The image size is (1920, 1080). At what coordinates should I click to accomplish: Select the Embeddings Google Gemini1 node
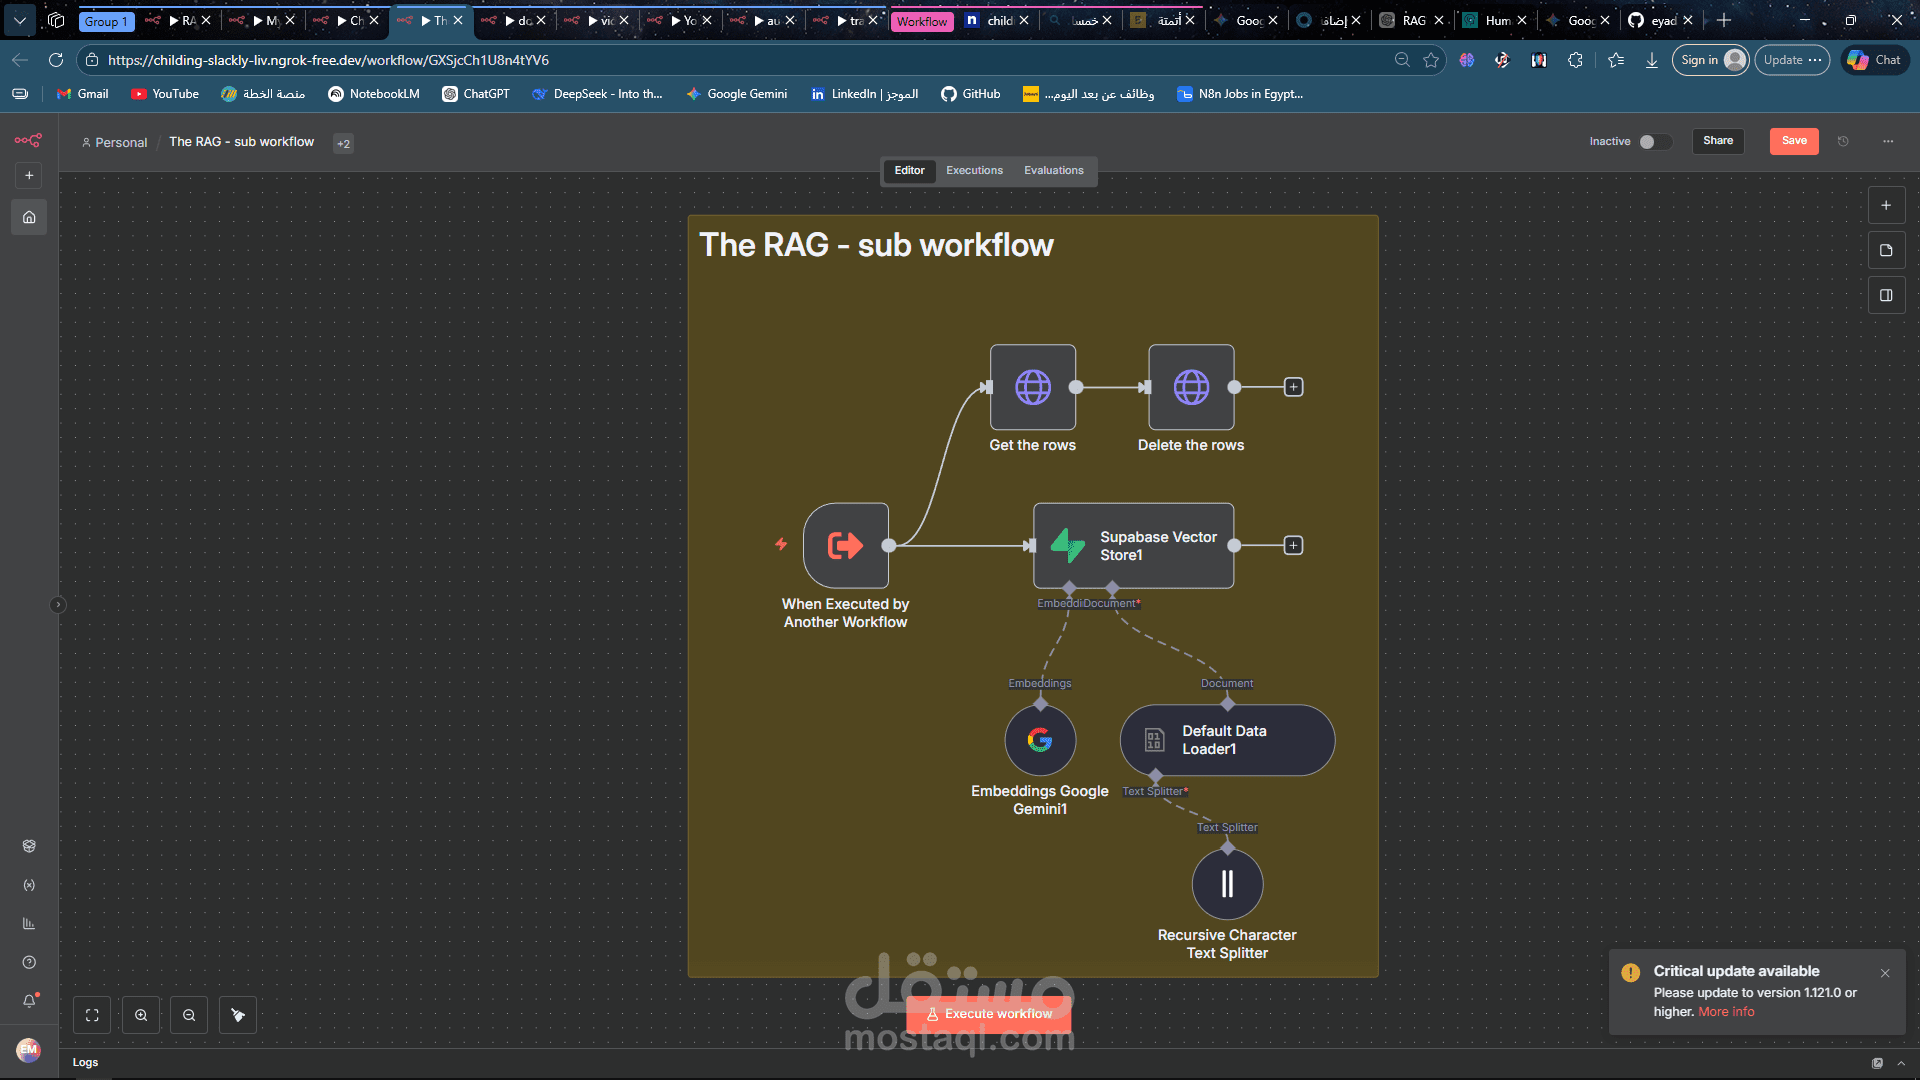pos(1040,740)
